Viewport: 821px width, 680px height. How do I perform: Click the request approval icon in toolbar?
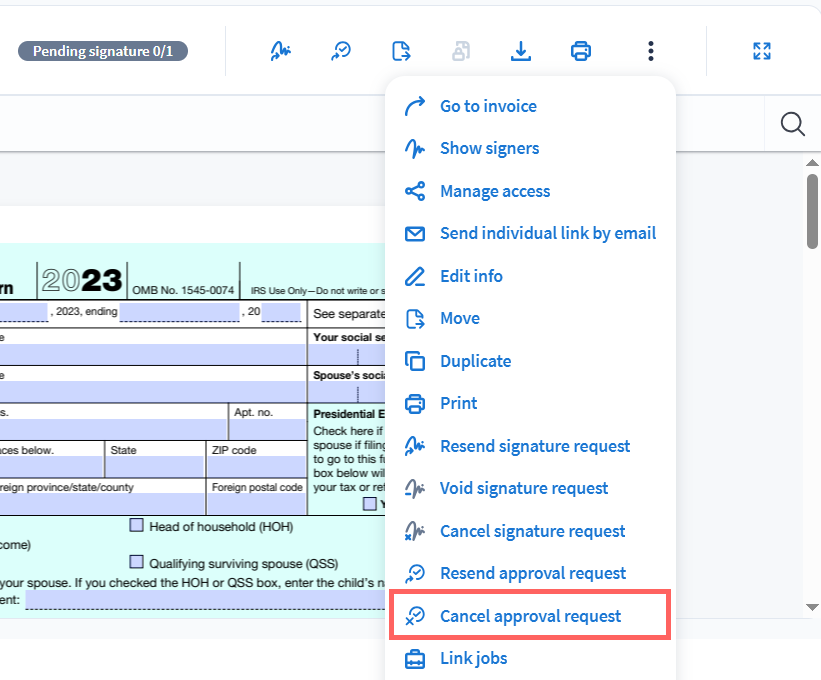tap(341, 51)
